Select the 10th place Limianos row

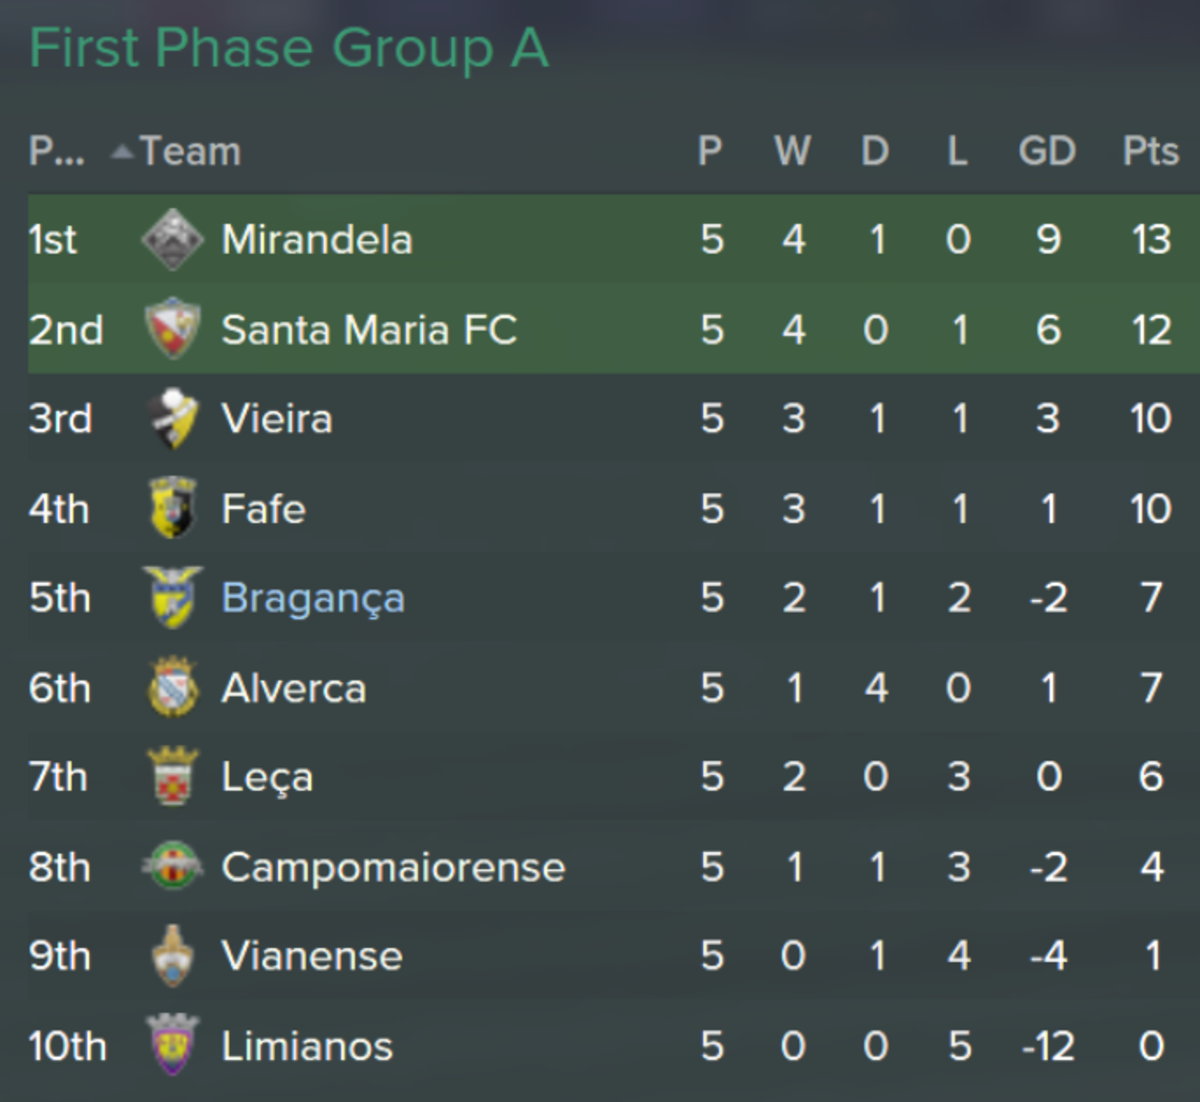[614, 1046]
